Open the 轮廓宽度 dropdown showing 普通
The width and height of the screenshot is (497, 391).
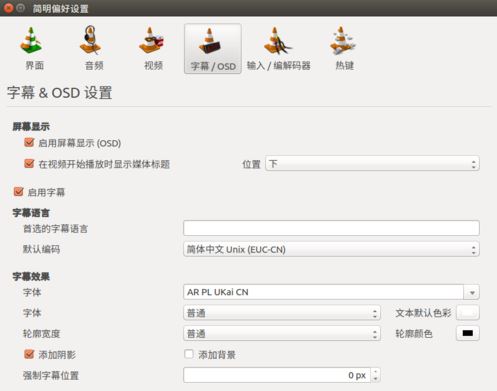pyautogui.click(x=282, y=333)
